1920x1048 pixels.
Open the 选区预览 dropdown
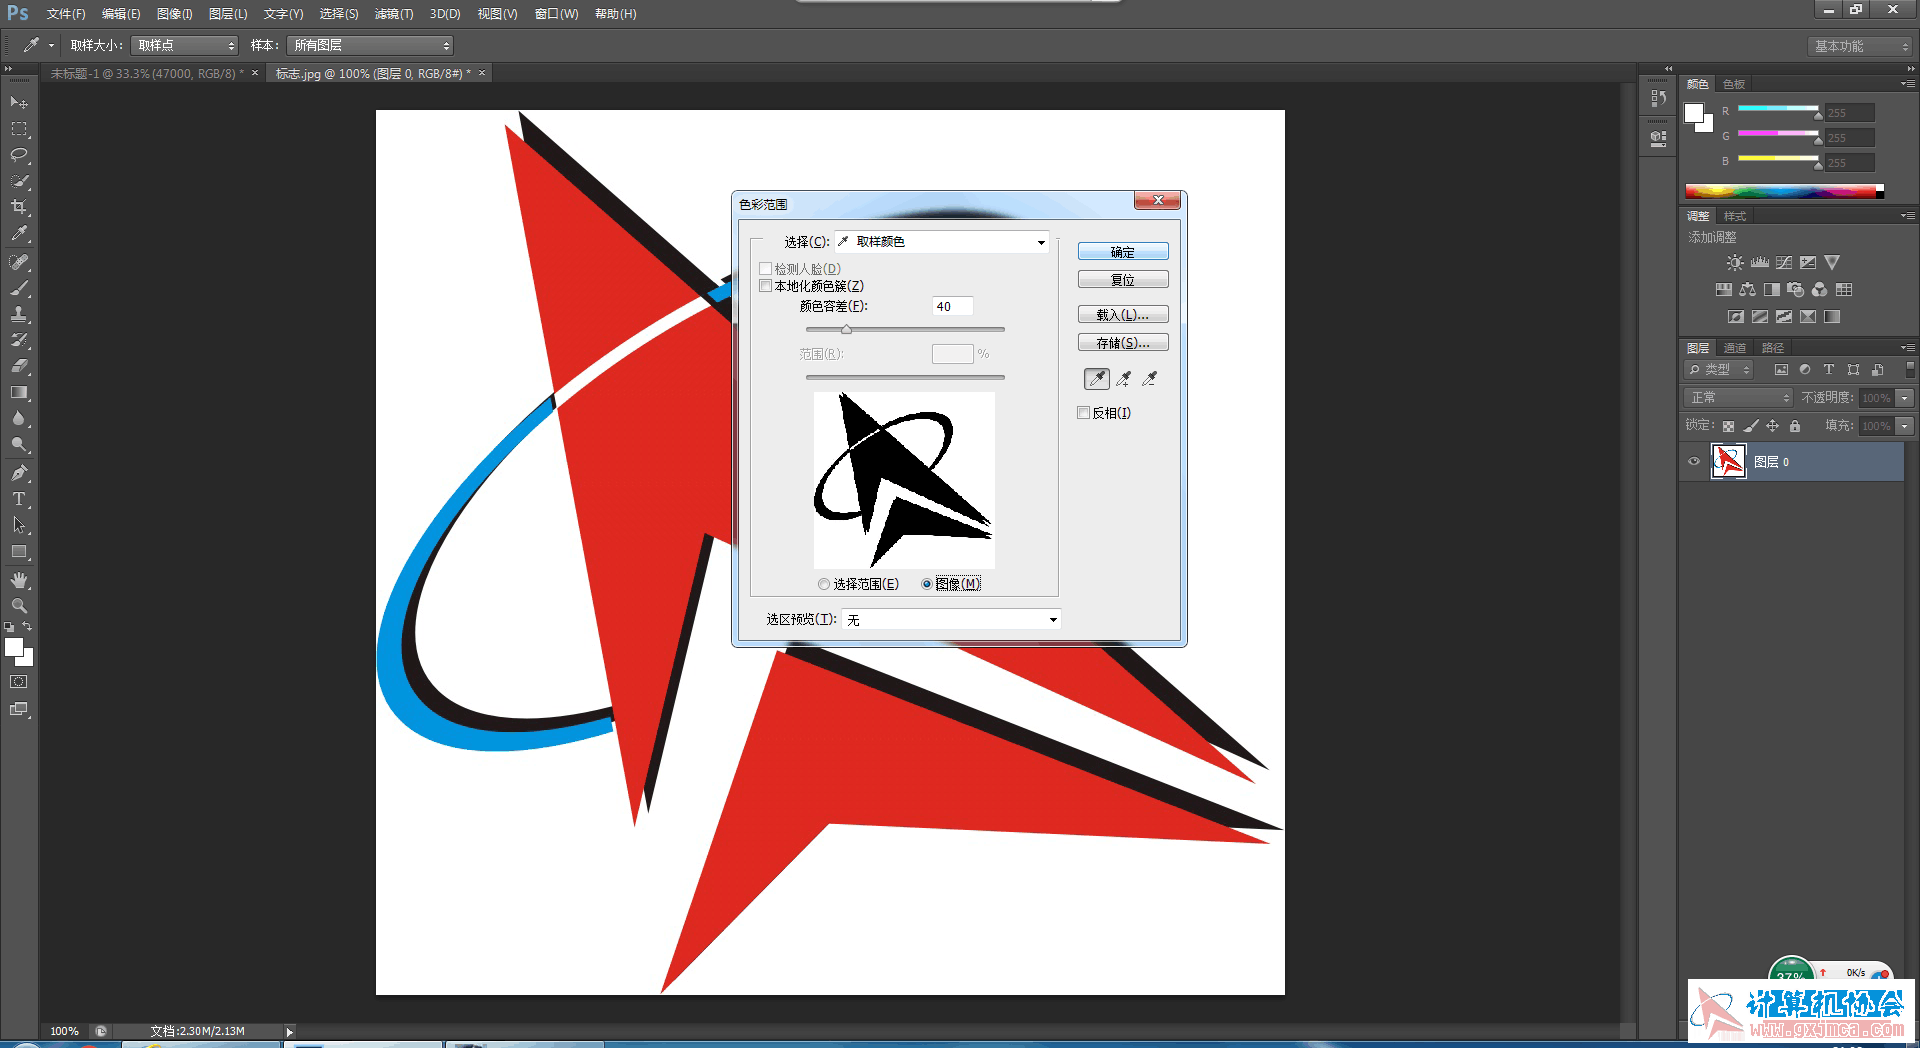tap(951, 620)
